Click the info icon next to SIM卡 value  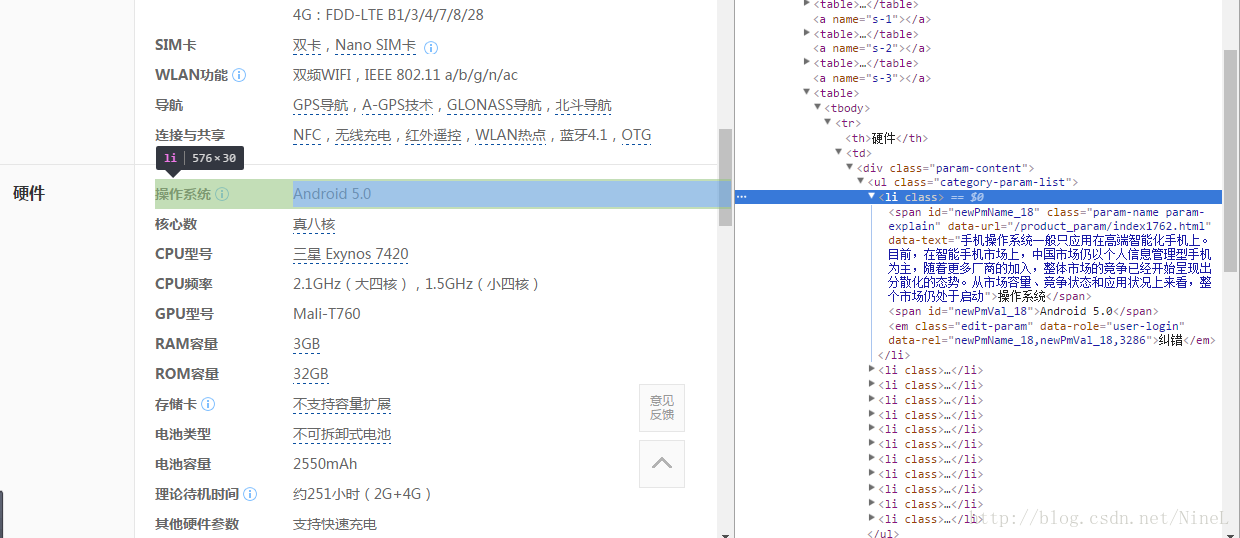pos(431,47)
